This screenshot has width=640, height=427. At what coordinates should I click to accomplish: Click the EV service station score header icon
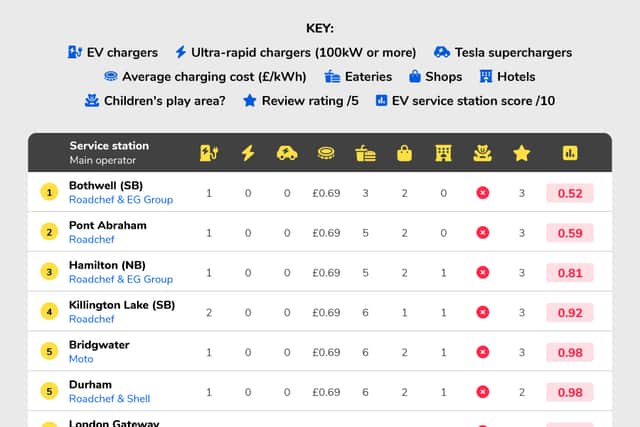[570, 153]
